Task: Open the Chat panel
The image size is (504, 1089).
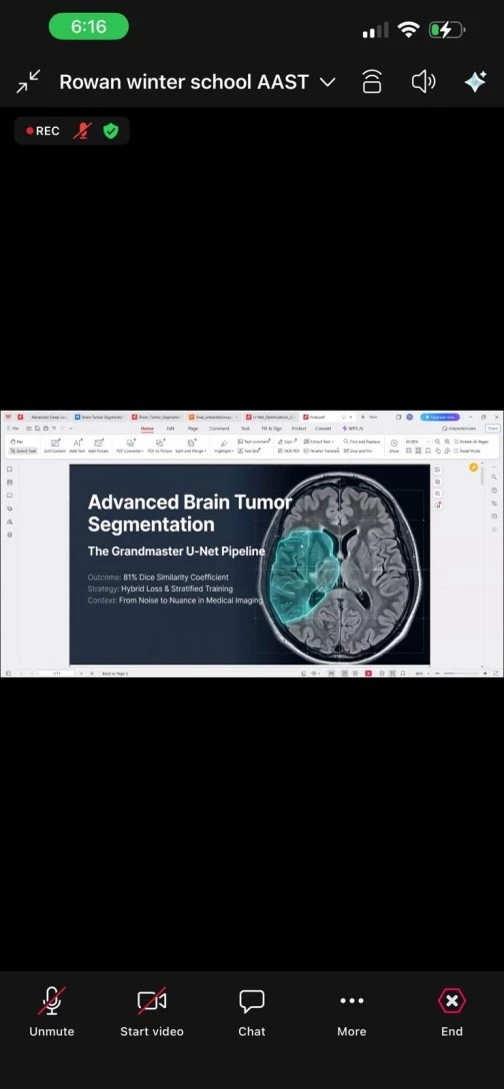Action: (251, 1001)
